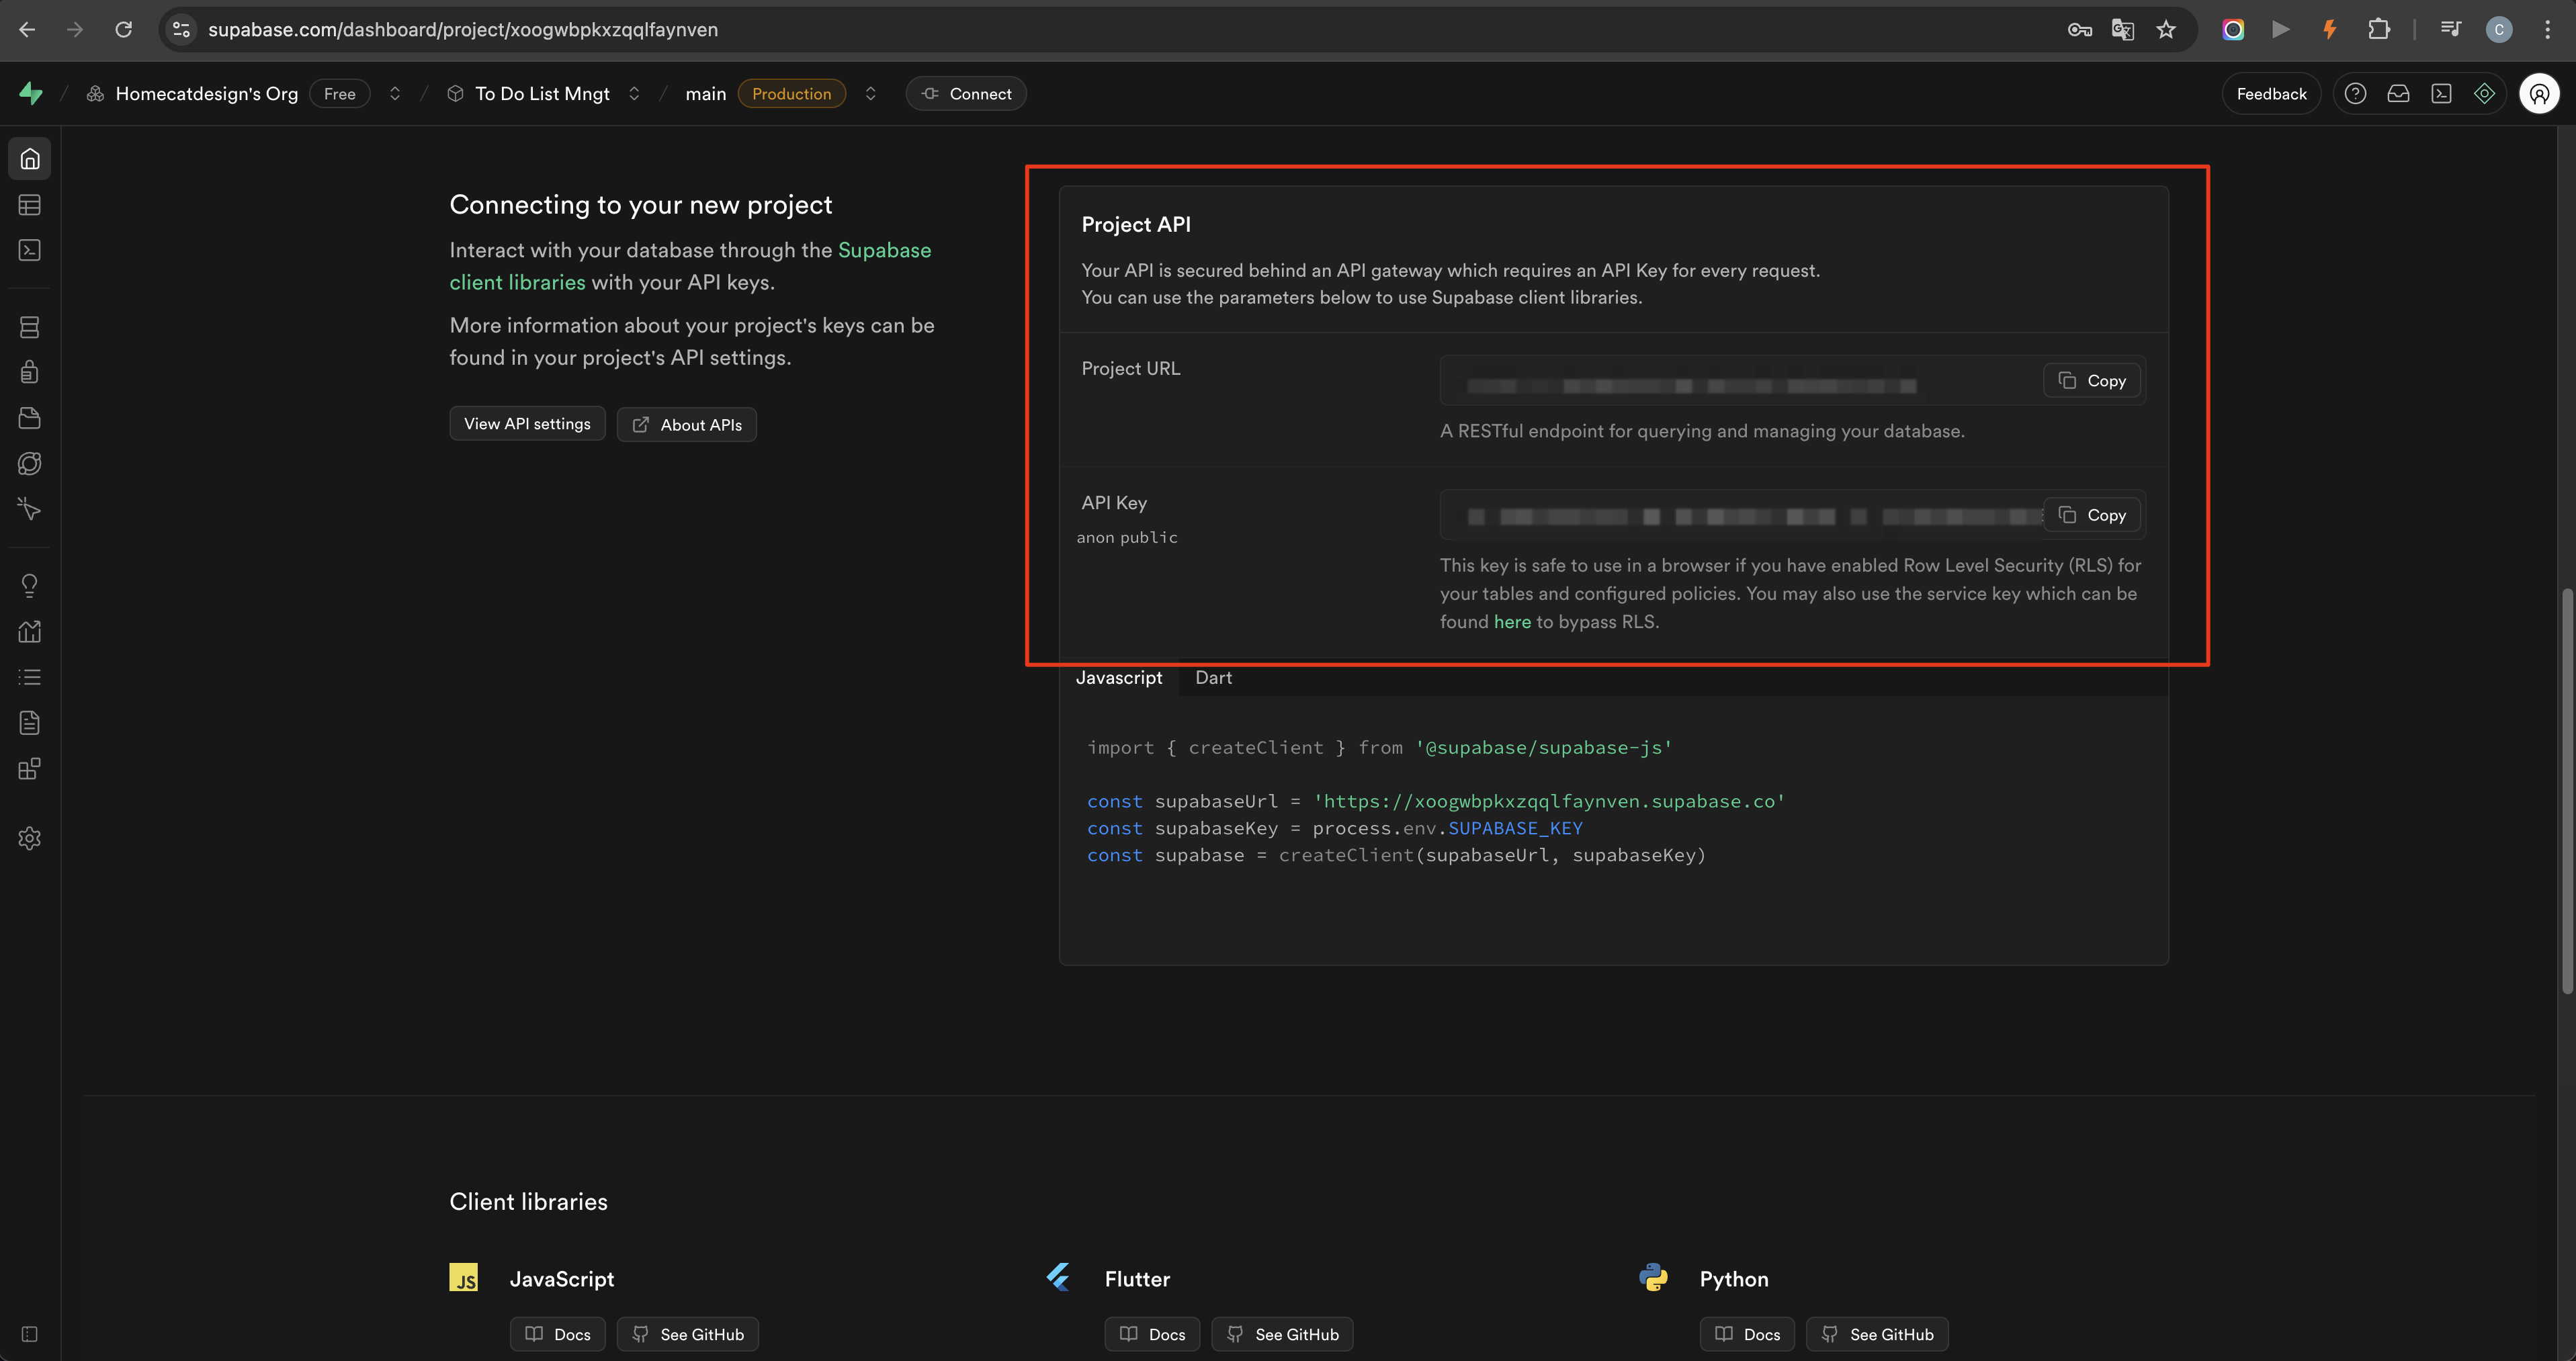Open Project overview home in sidebar
Viewport: 2576px width, 1361px height.
(30, 159)
